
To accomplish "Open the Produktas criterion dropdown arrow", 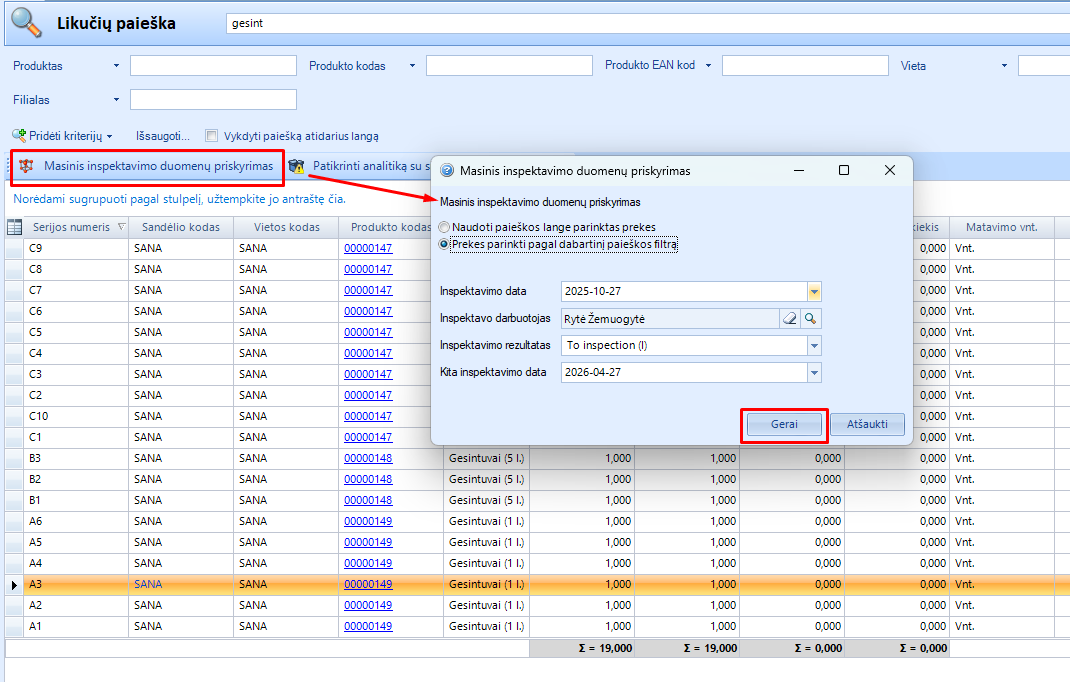I will (116, 66).
